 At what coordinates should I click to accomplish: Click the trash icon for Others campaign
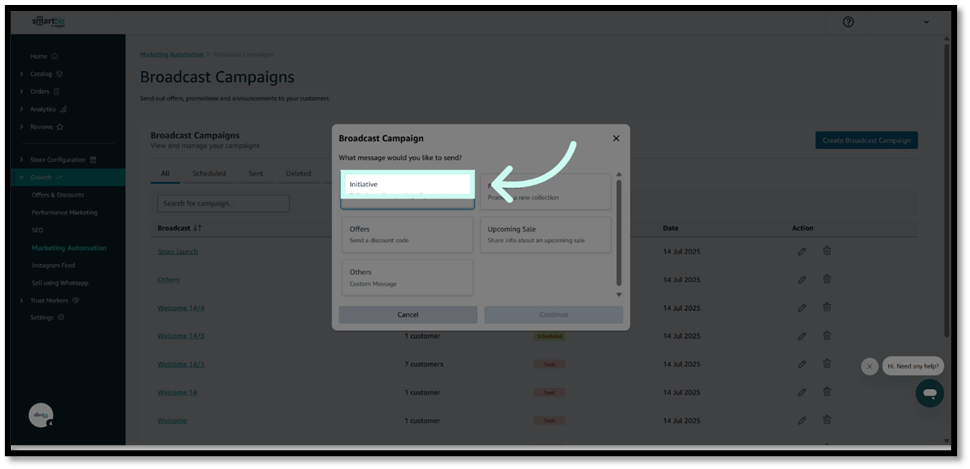(x=827, y=279)
